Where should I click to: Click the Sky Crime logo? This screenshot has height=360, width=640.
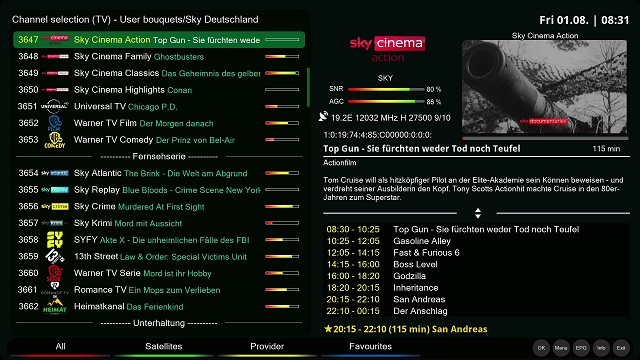(x=55, y=207)
